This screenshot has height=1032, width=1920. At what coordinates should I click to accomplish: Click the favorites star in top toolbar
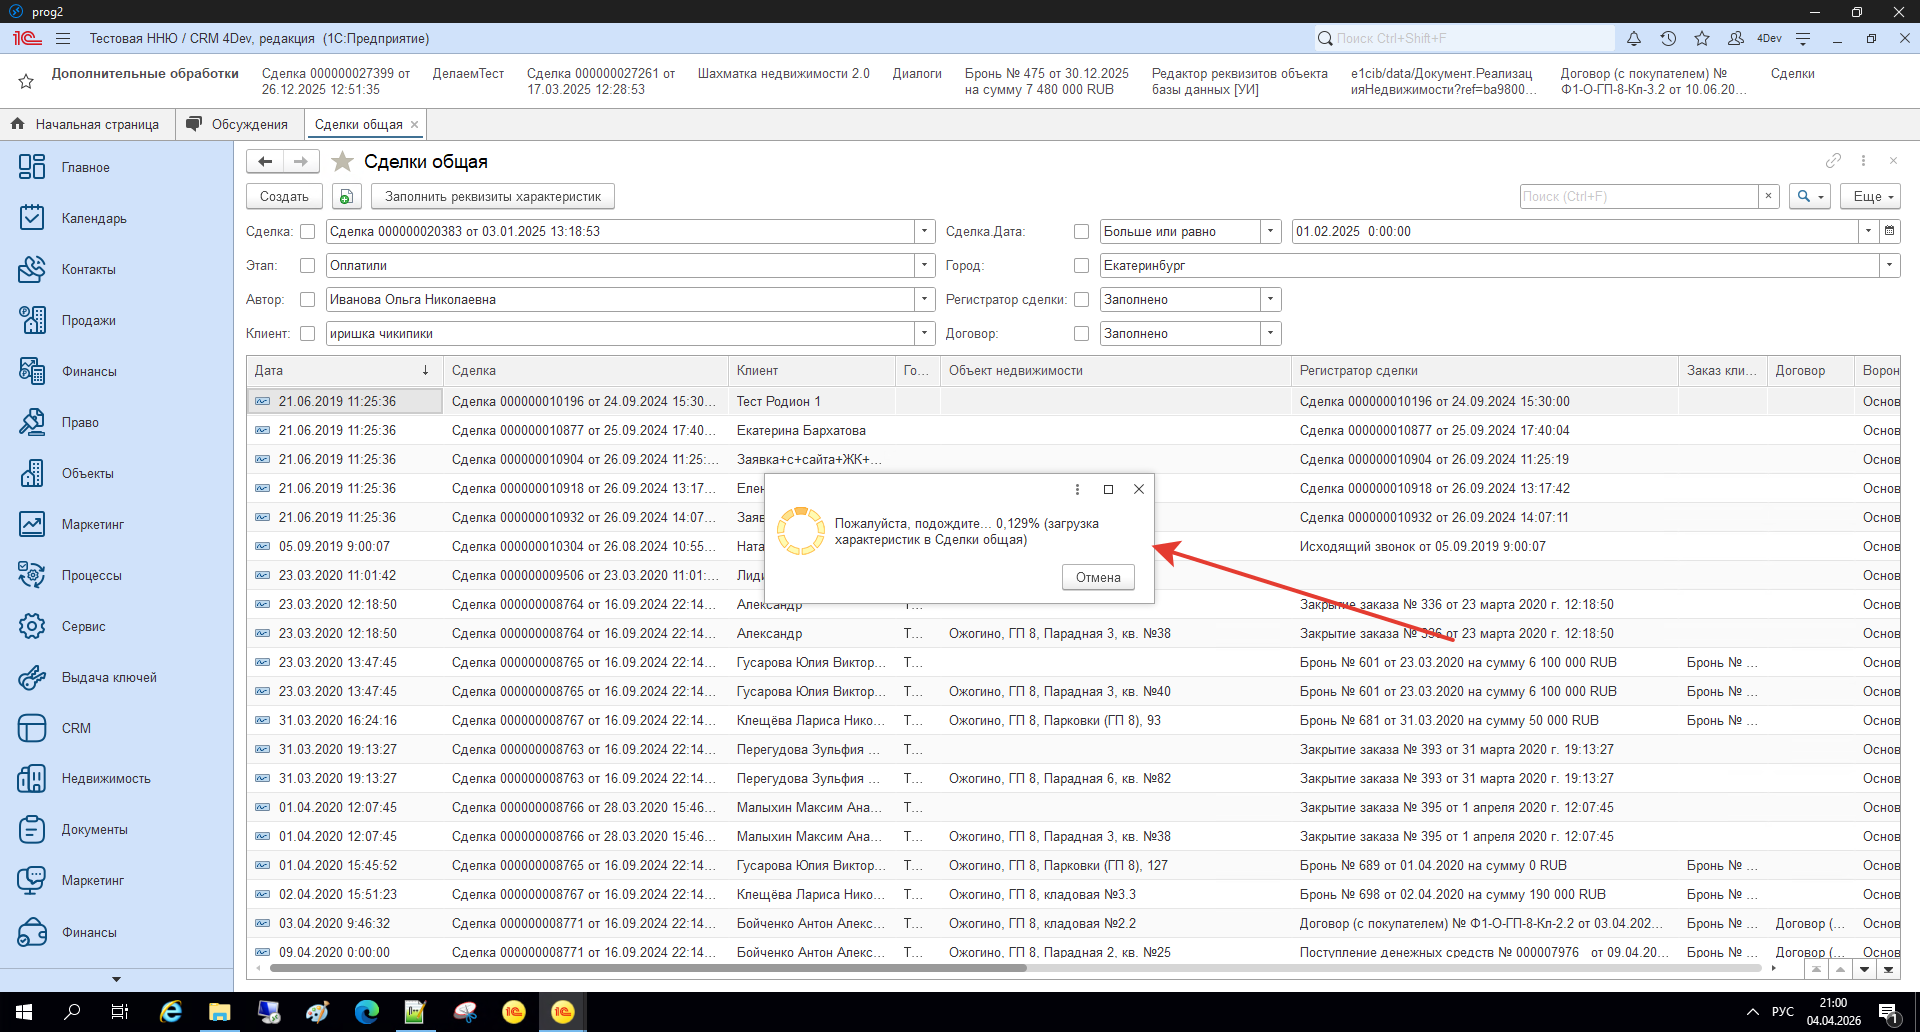tap(1702, 39)
